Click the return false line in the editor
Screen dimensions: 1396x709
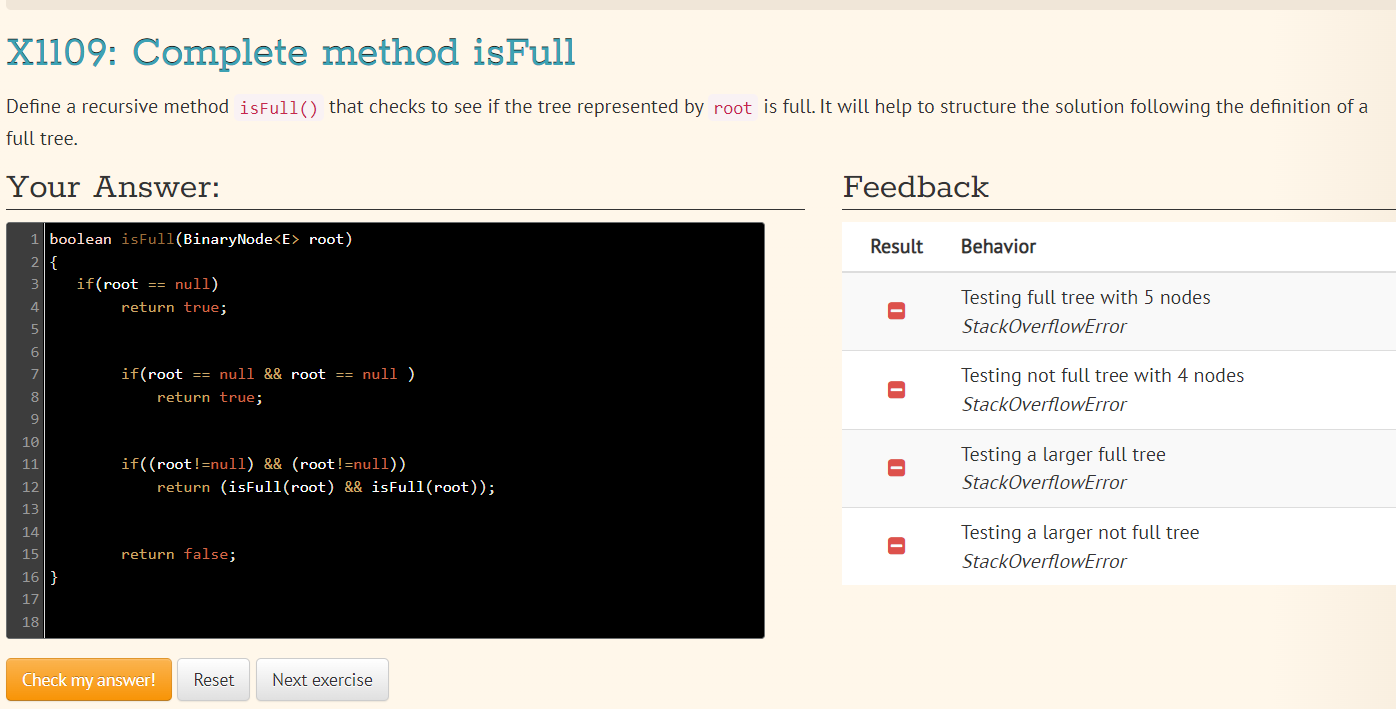179,554
